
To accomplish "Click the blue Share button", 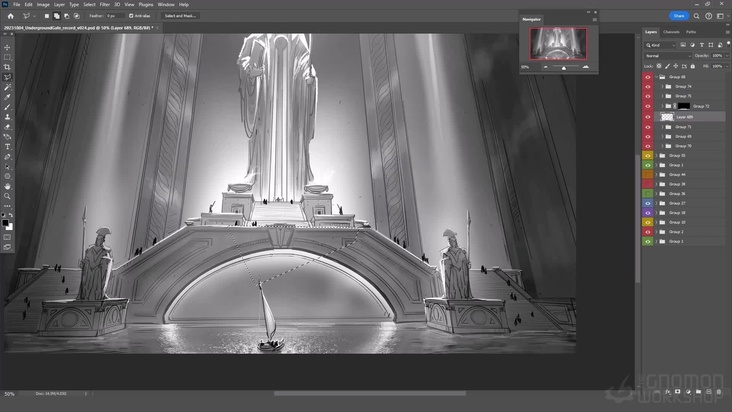I will (679, 16).
